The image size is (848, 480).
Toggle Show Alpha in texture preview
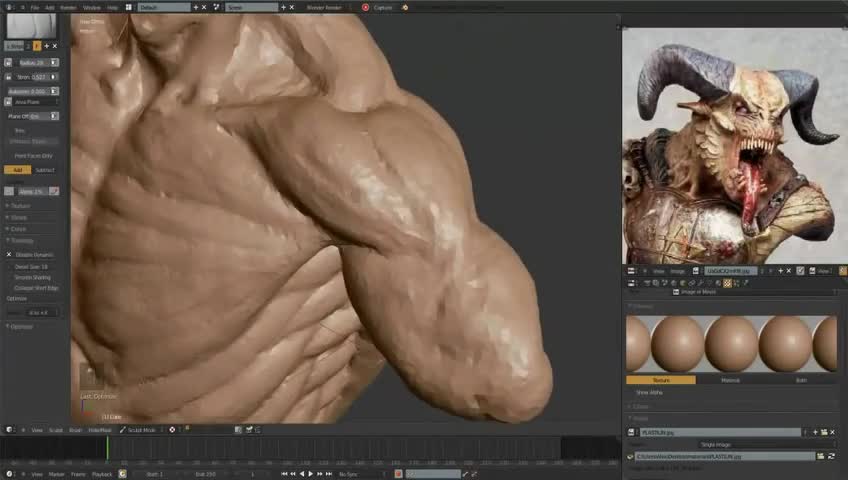(649, 392)
